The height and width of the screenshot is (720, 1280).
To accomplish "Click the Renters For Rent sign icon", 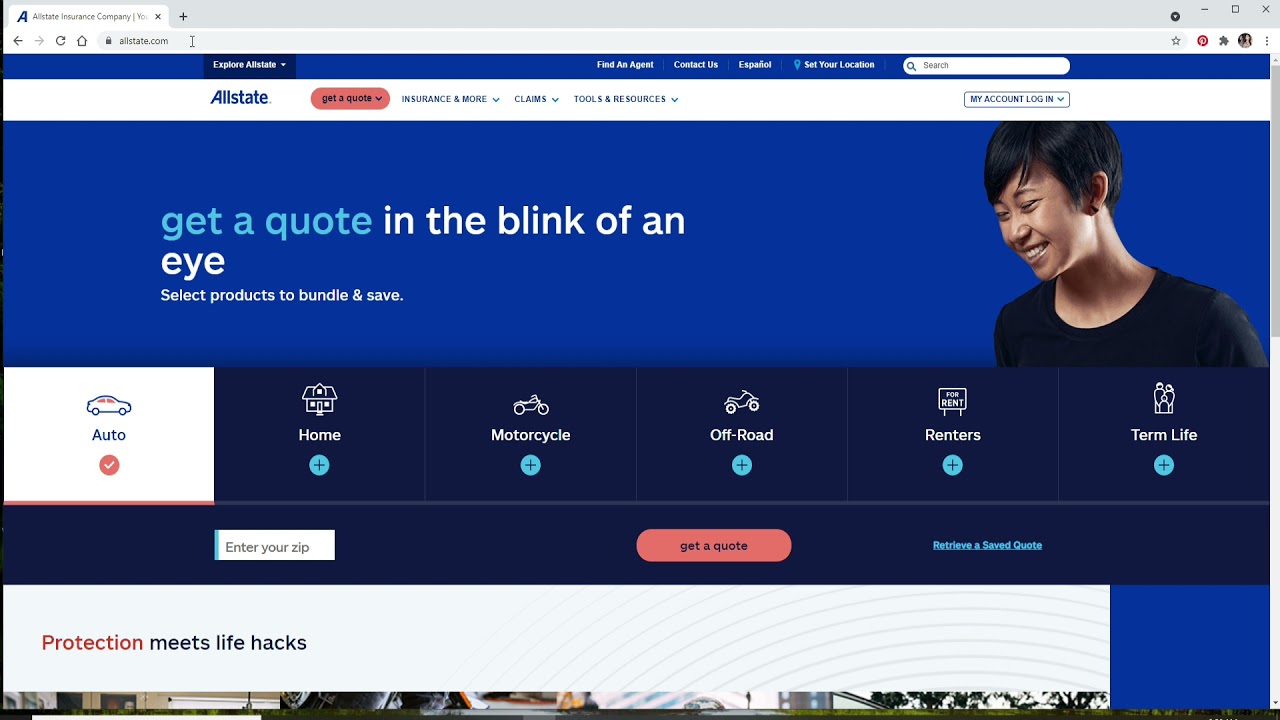I will pos(952,401).
